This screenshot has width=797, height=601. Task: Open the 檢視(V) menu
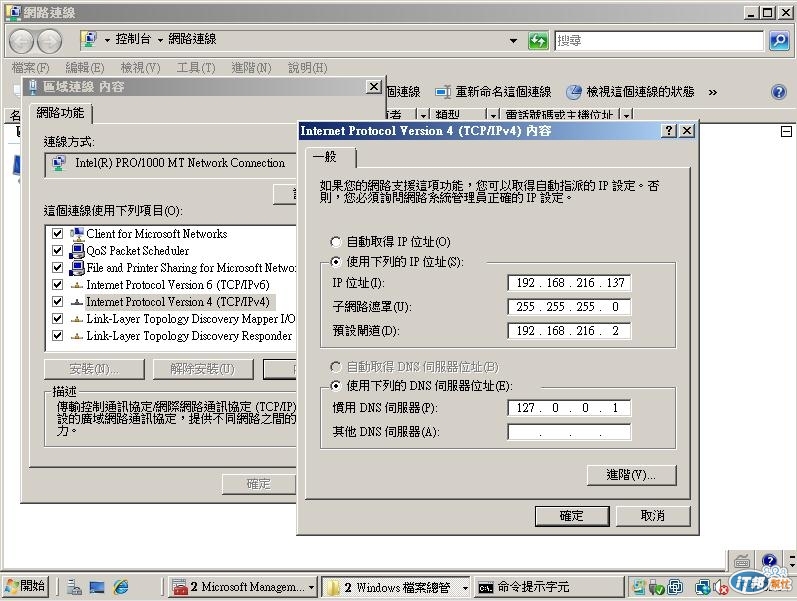[140, 68]
